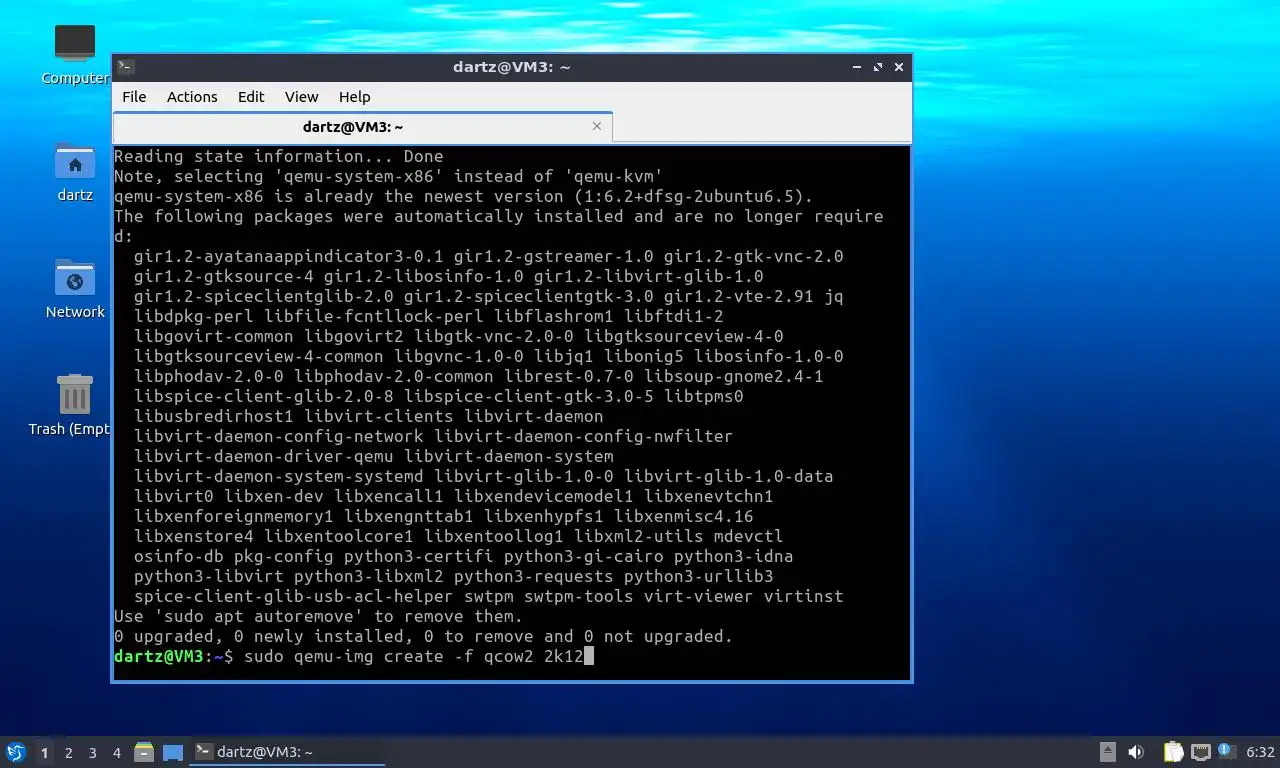
Task: Open the Edit menu
Action: point(251,97)
